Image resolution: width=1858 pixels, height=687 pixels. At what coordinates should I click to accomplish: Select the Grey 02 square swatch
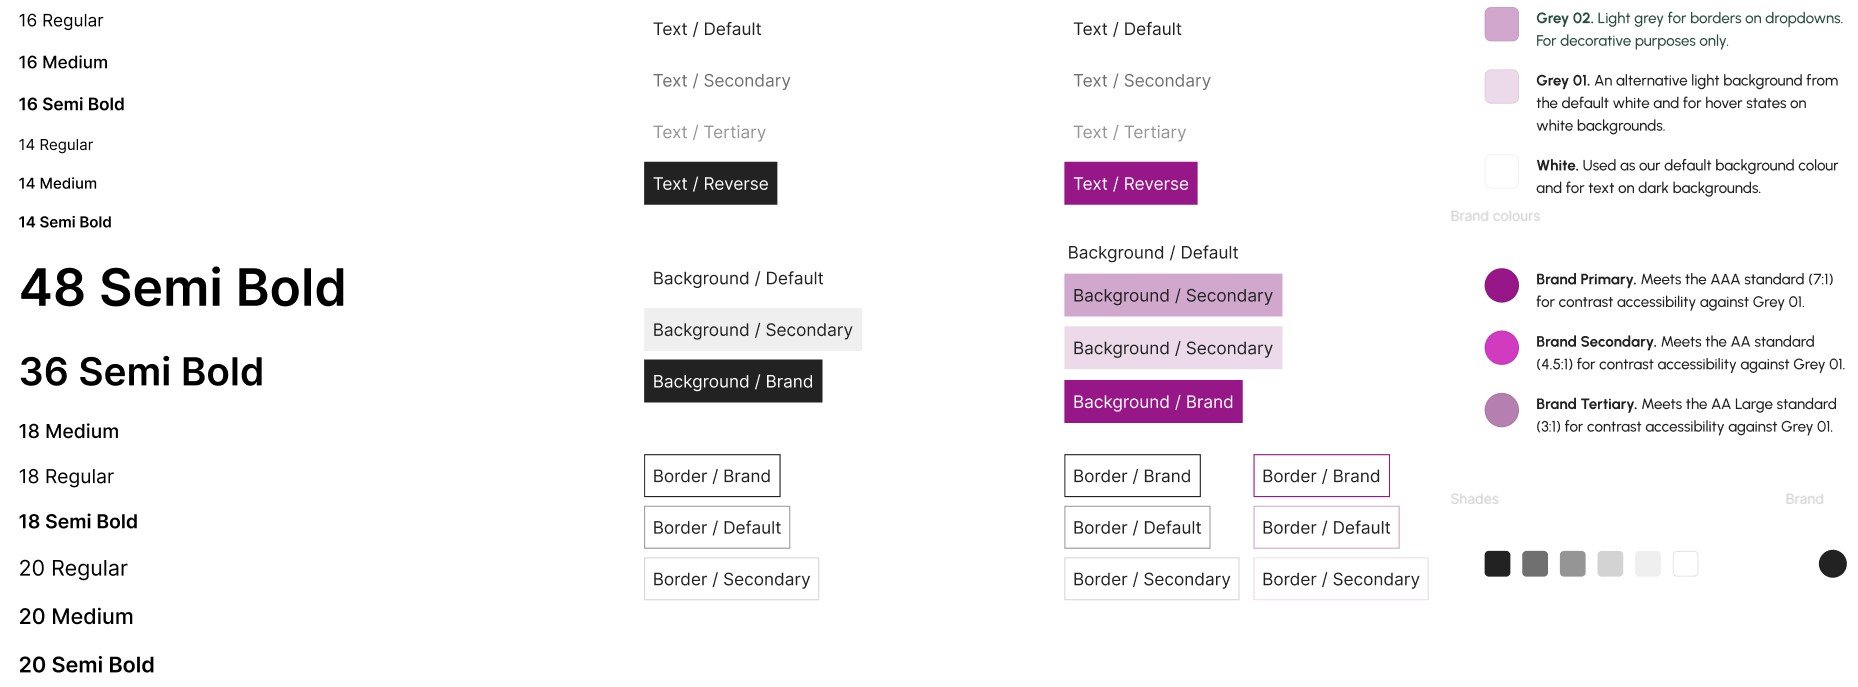1501,24
